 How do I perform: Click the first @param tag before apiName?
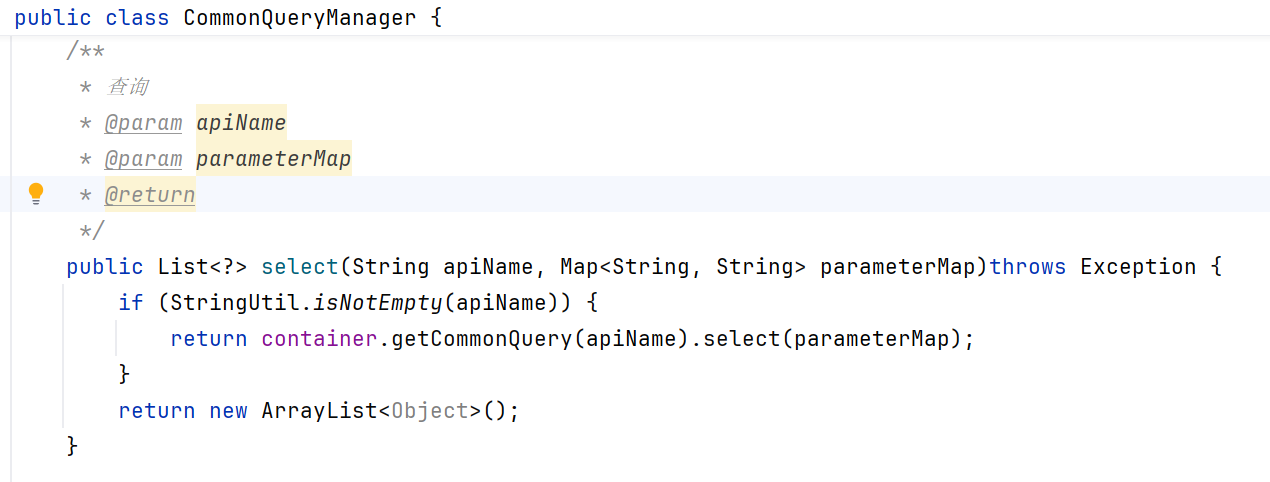point(143,123)
